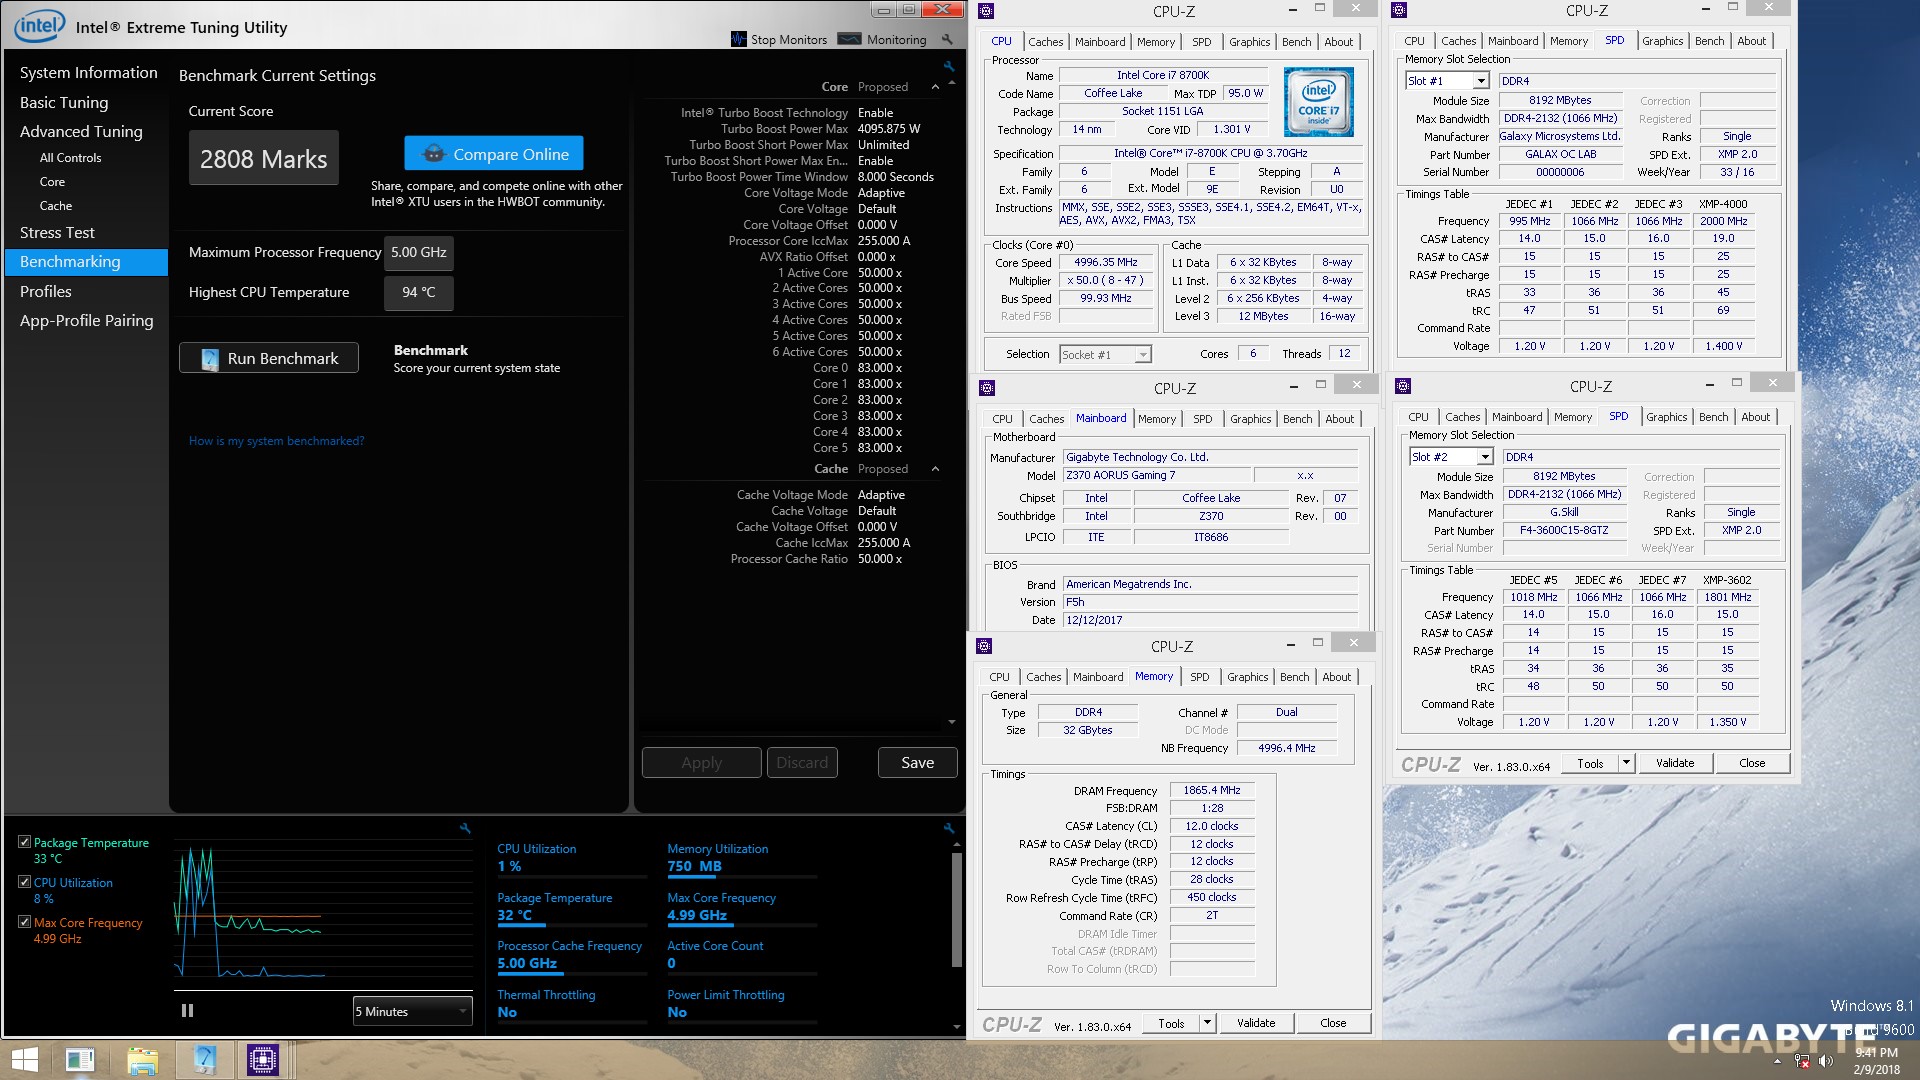The image size is (1920, 1080).
Task: Click title icon of CPU-Z CPU tab window
Action: (986, 11)
